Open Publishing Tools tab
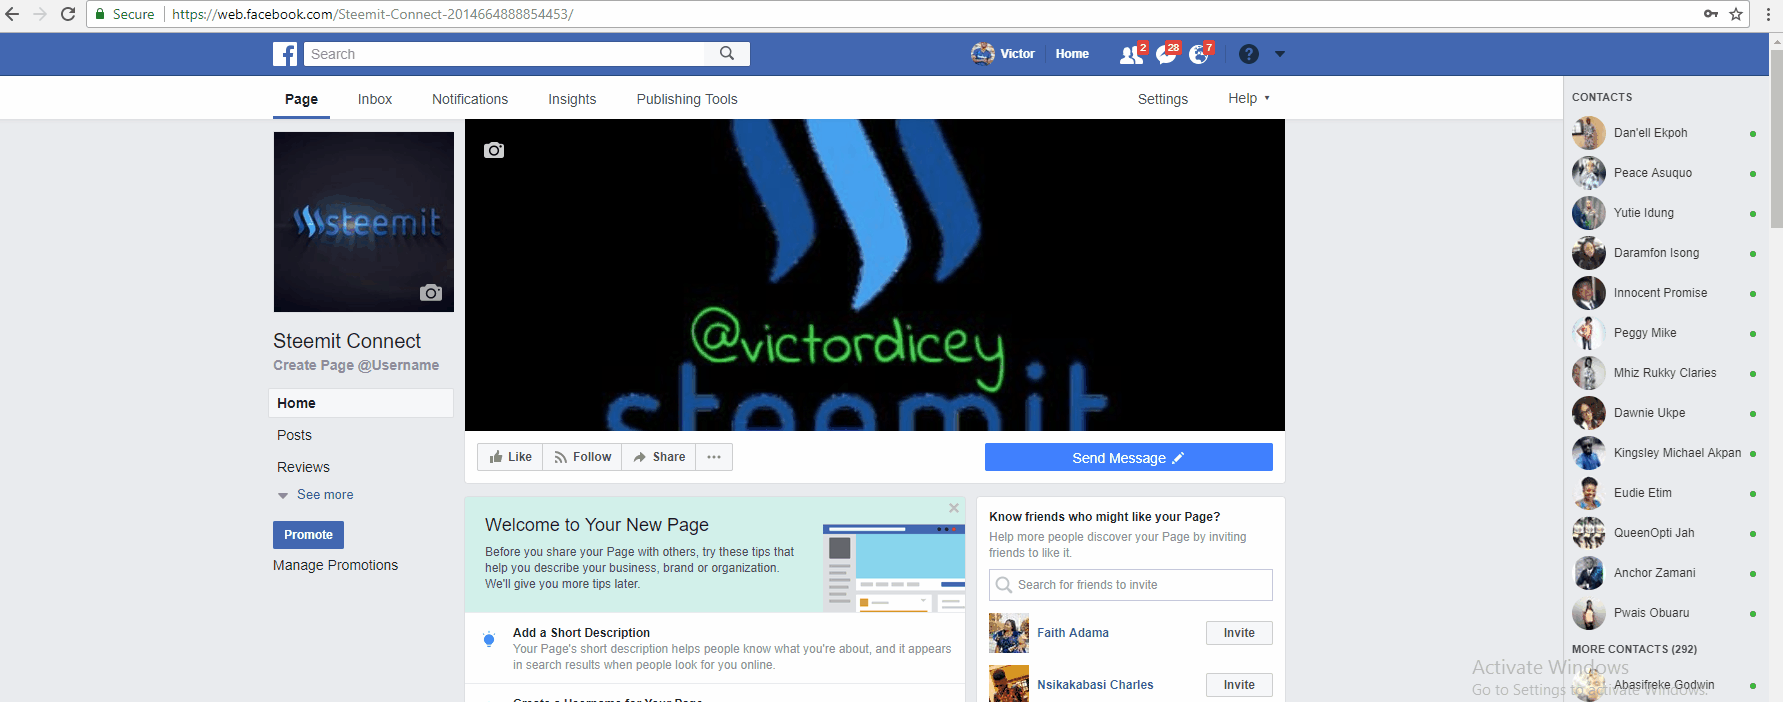This screenshot has height=702, width=1783. point(687,99)
